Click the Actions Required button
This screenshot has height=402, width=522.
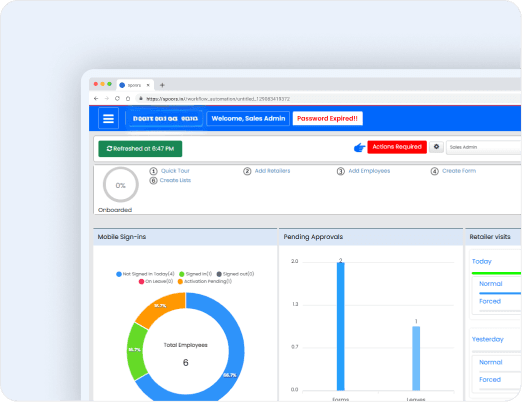pyautogui.click(x=397, y=147)
